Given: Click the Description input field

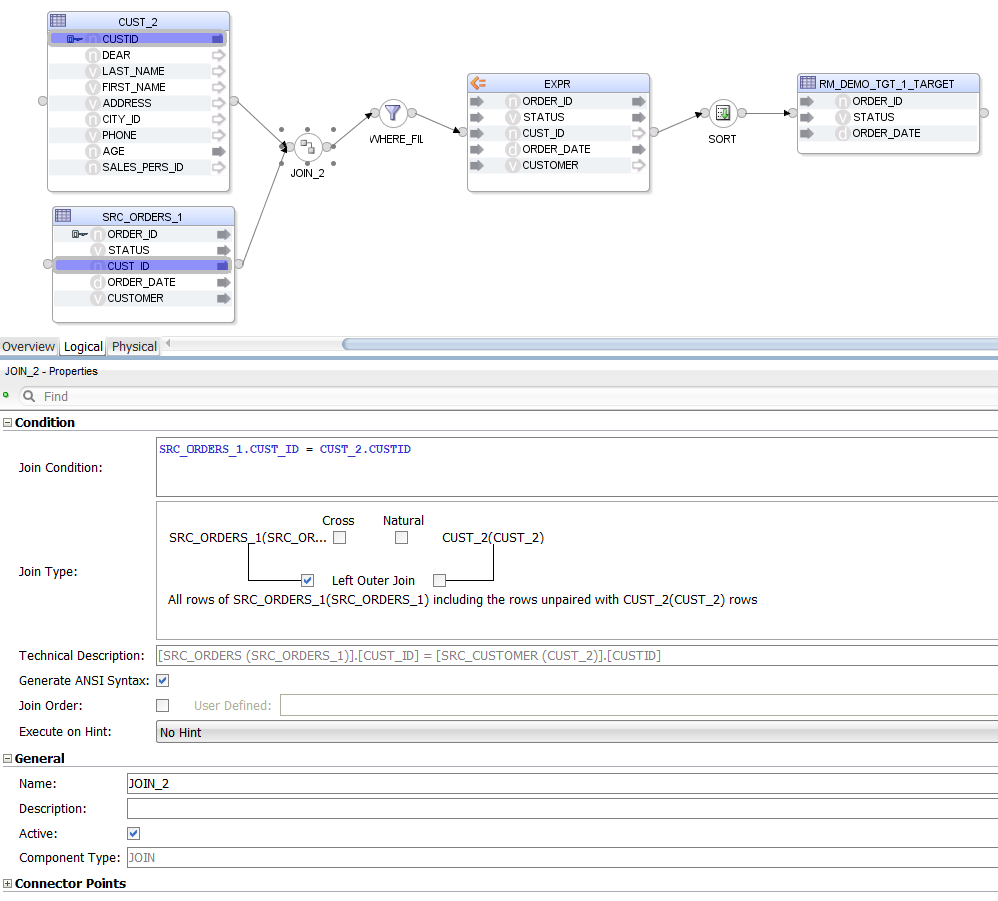Looking at the screenshot, I should click(563, 809).
